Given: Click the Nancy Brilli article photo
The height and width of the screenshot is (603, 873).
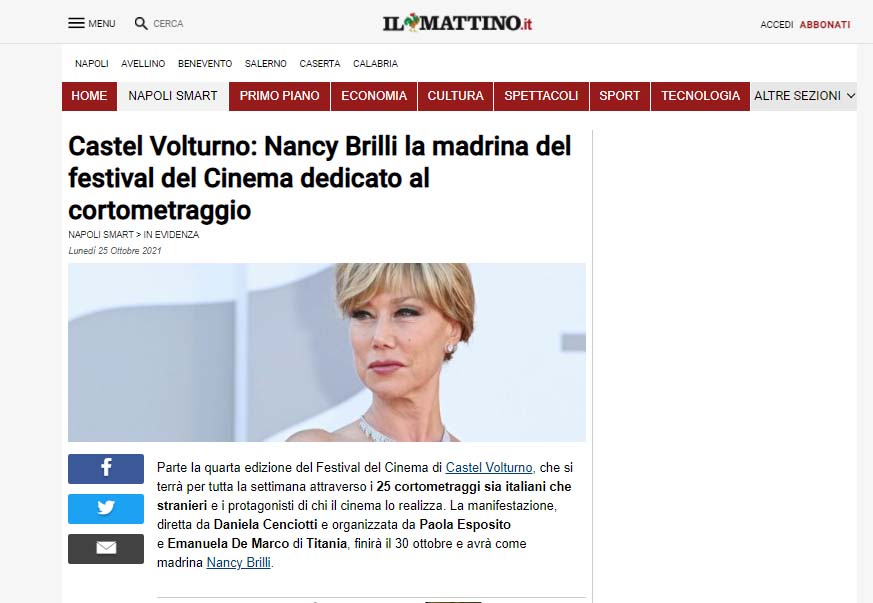Looking at the screenshot, I should pyautogui.click(x=327, y=352).
